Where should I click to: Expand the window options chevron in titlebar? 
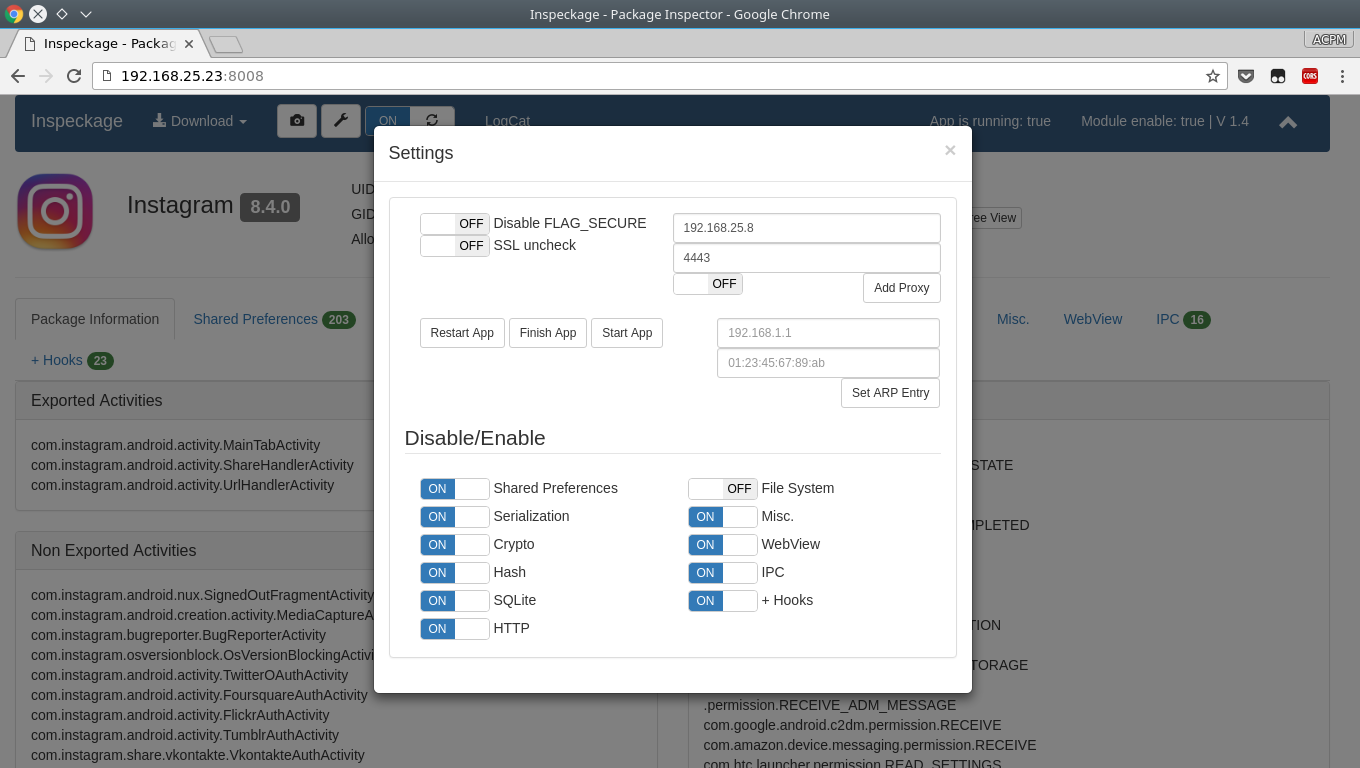click(x=87, y=14)
